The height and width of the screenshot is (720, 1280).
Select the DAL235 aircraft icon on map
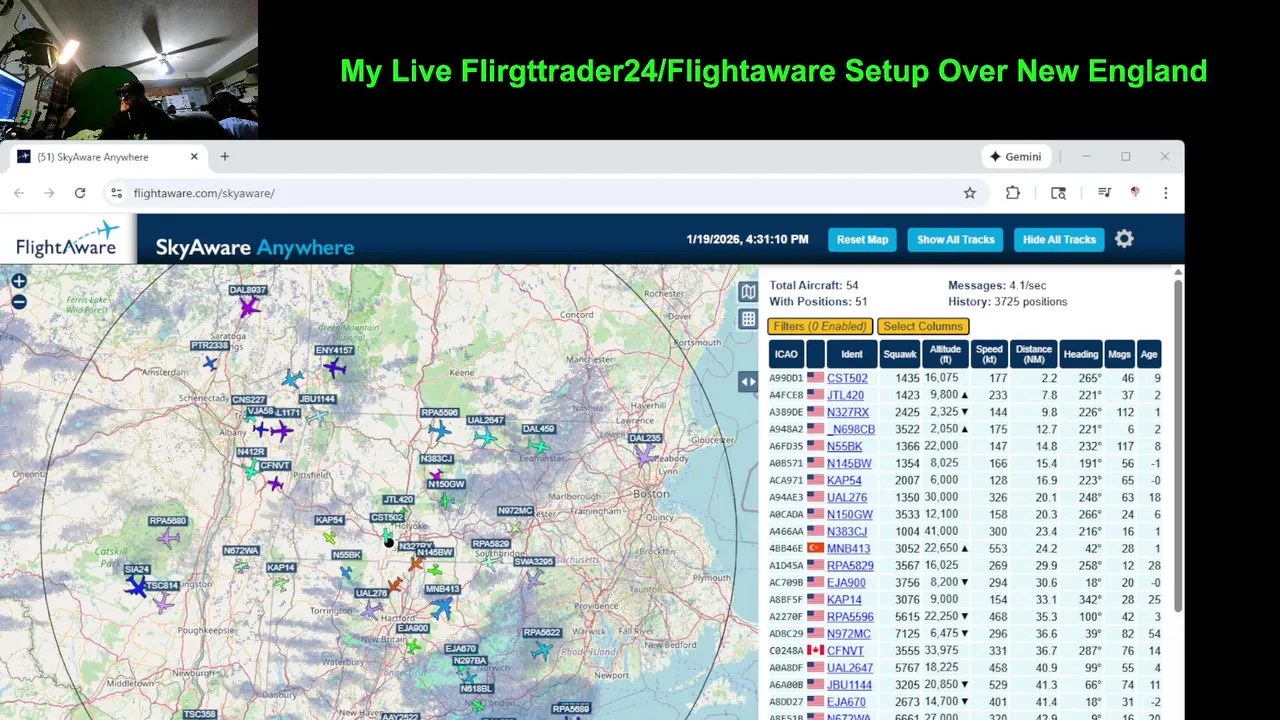[646, 455]
